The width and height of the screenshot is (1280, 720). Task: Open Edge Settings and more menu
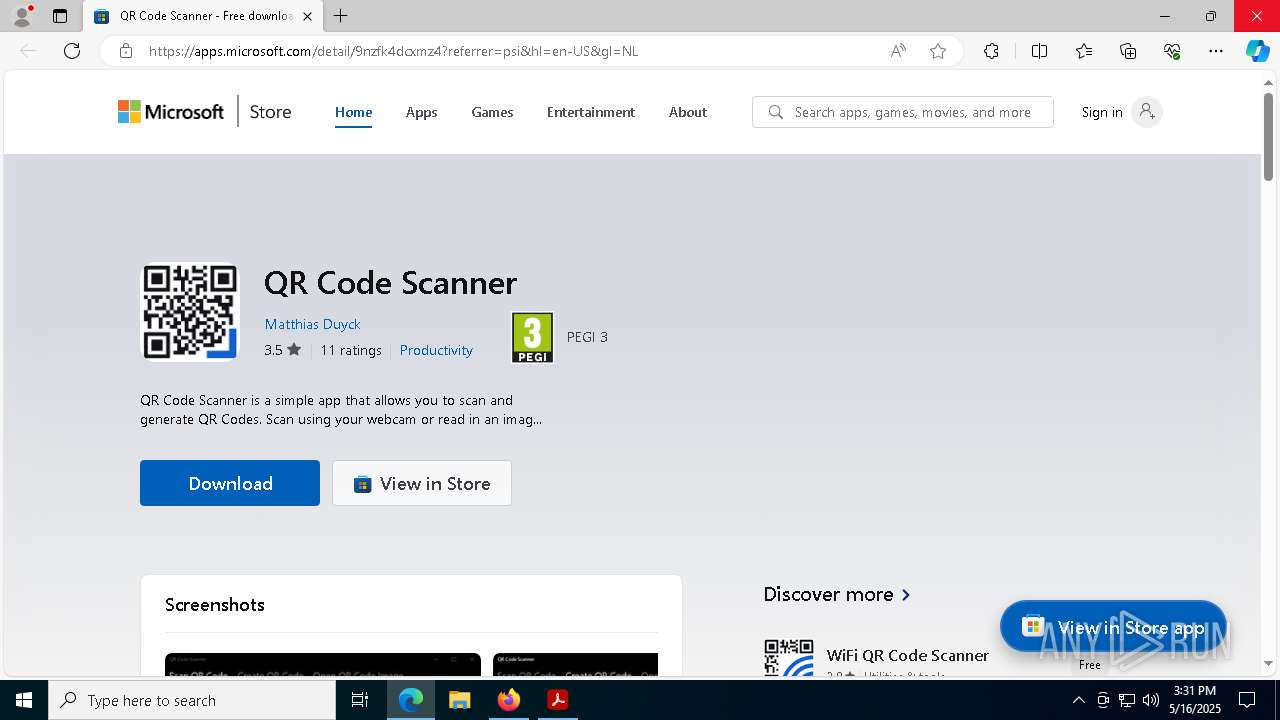pos(1216,51)
